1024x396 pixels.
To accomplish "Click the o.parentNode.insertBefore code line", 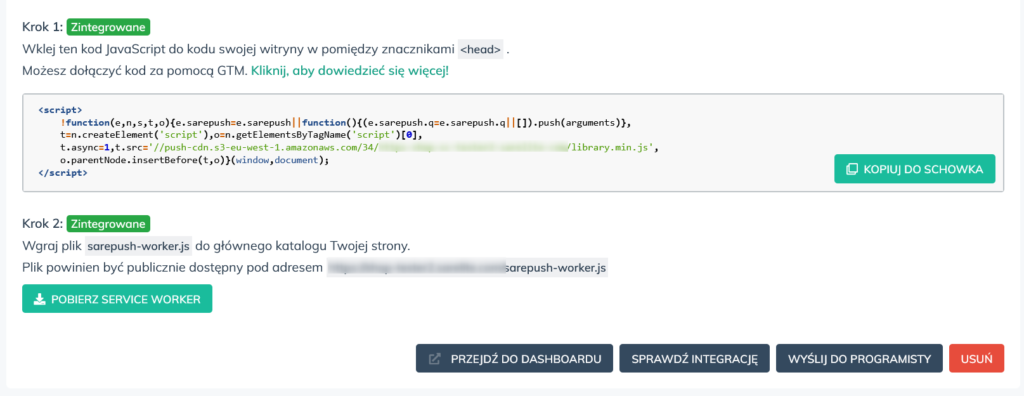I will pyautogui.click(x=195, y=160).
